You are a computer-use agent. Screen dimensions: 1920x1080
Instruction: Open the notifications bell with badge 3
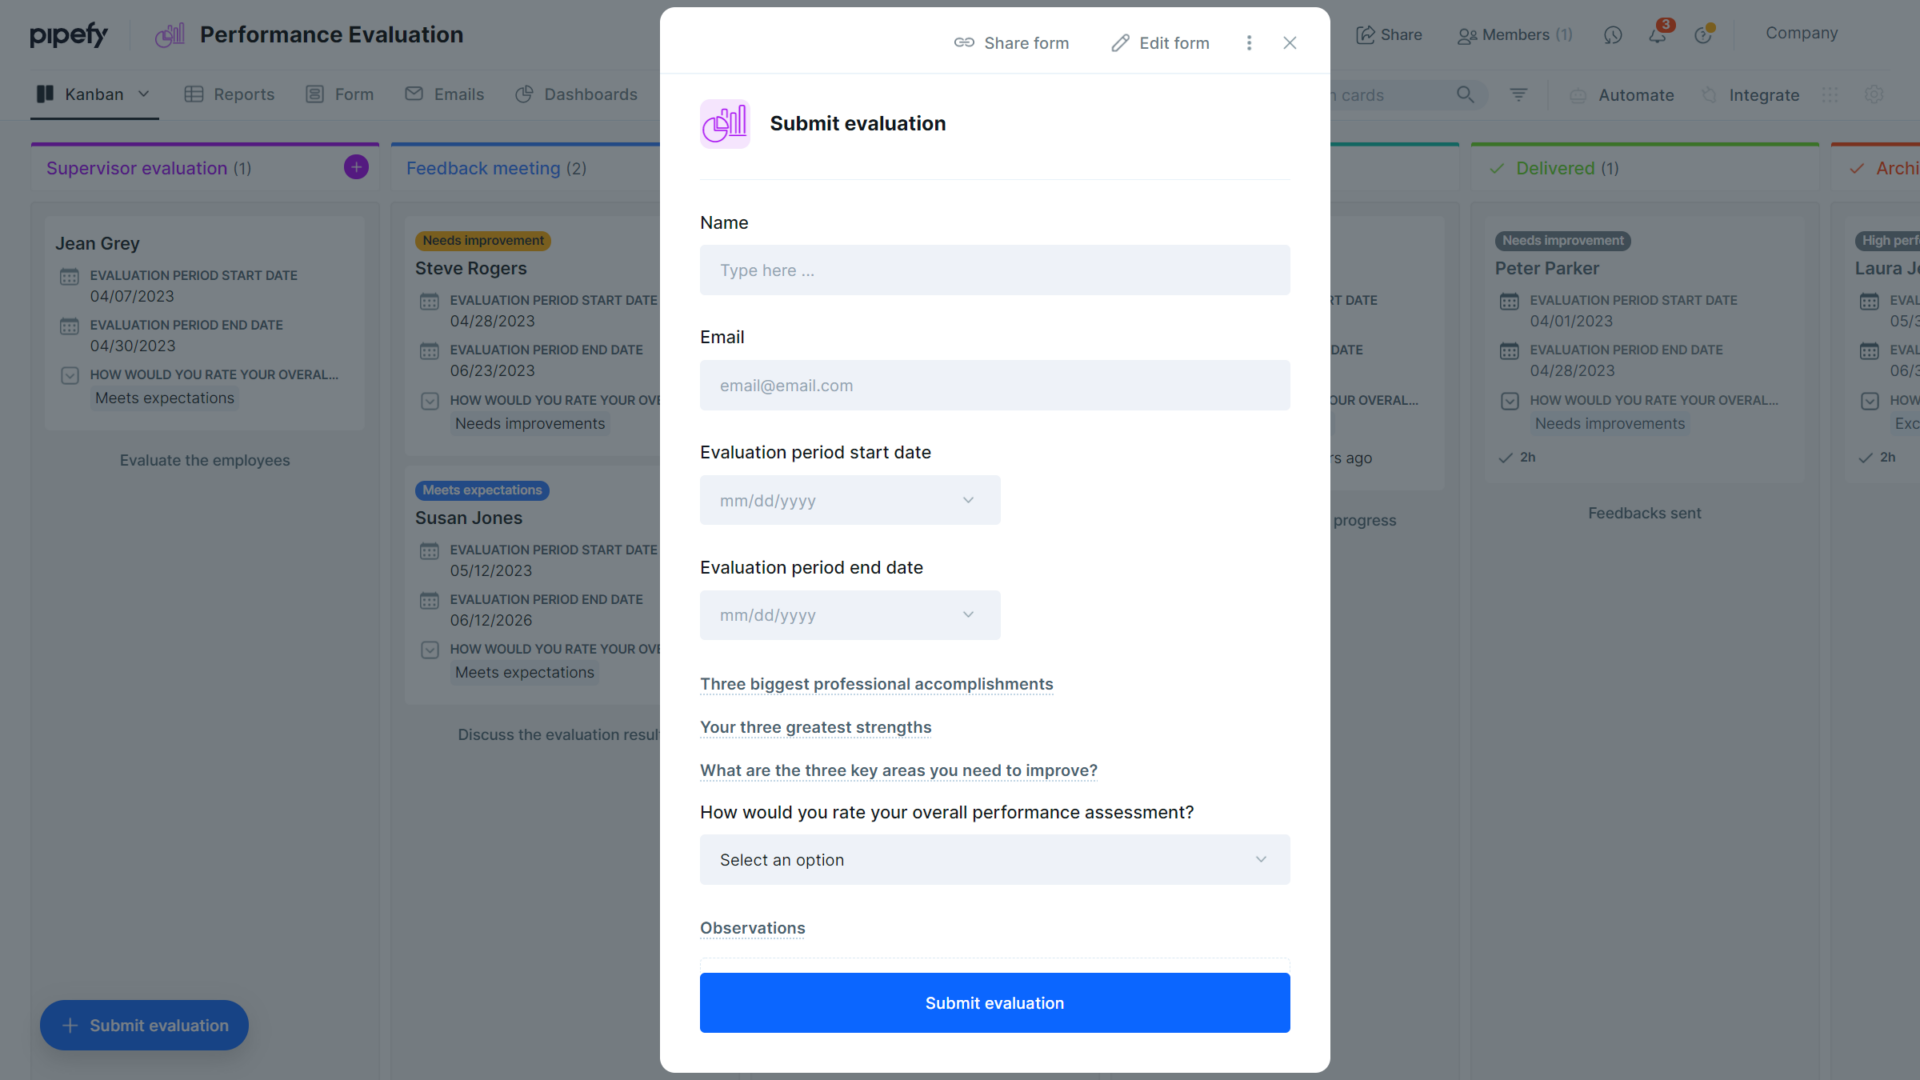tap(1657, 35)
